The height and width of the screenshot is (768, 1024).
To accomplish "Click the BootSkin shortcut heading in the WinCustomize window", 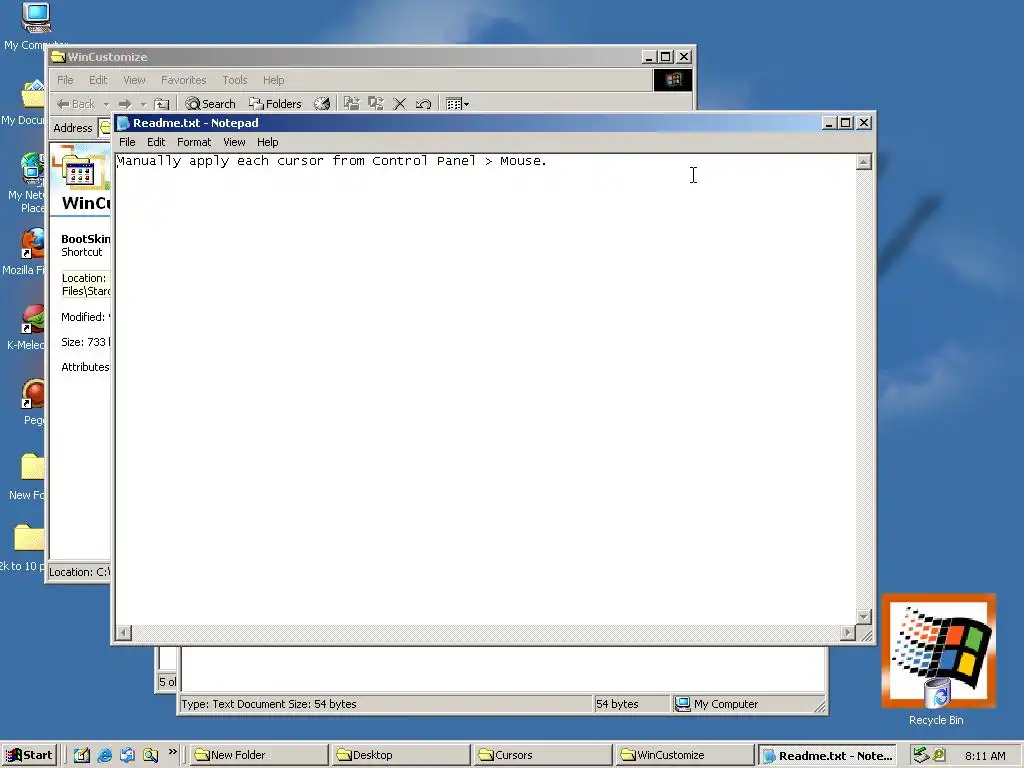I will point(86,239).
